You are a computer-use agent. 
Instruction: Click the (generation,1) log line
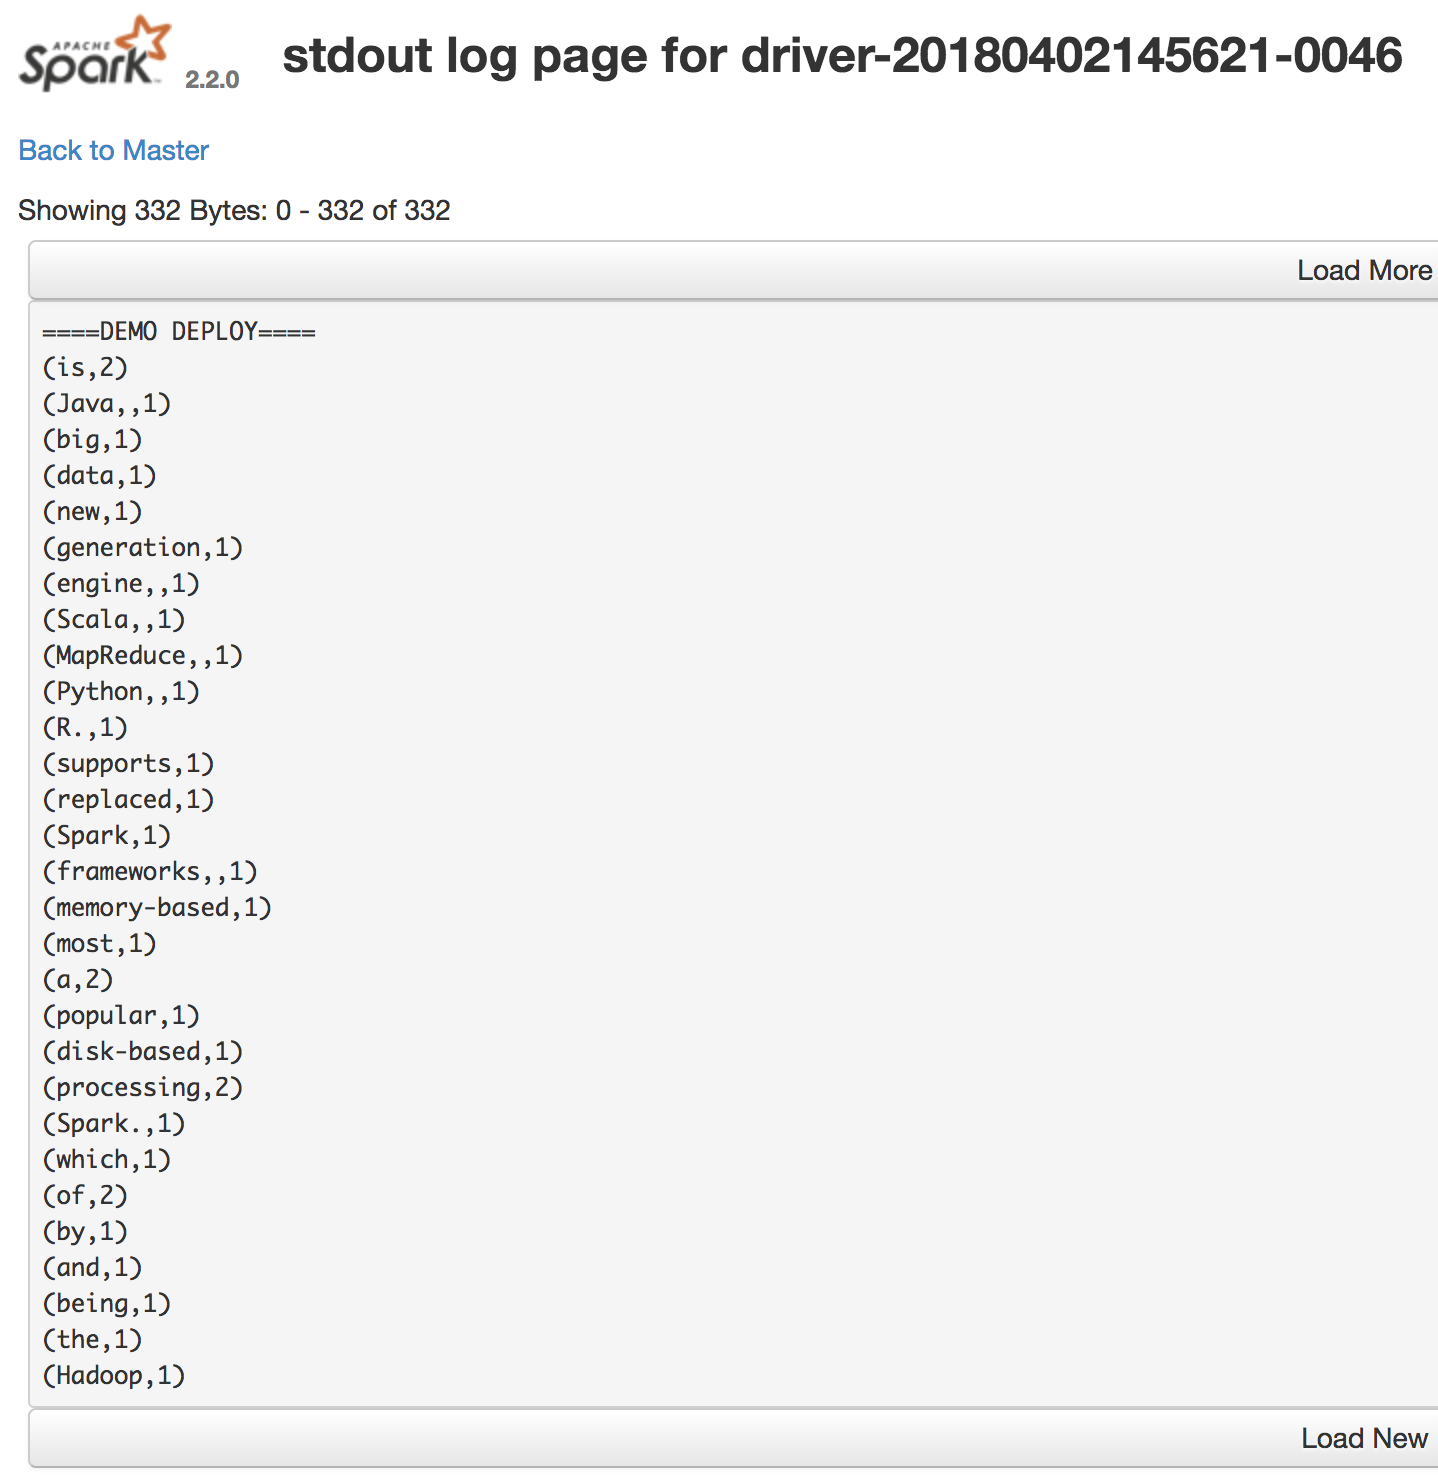pyautogui.click(x=143, y=547)
